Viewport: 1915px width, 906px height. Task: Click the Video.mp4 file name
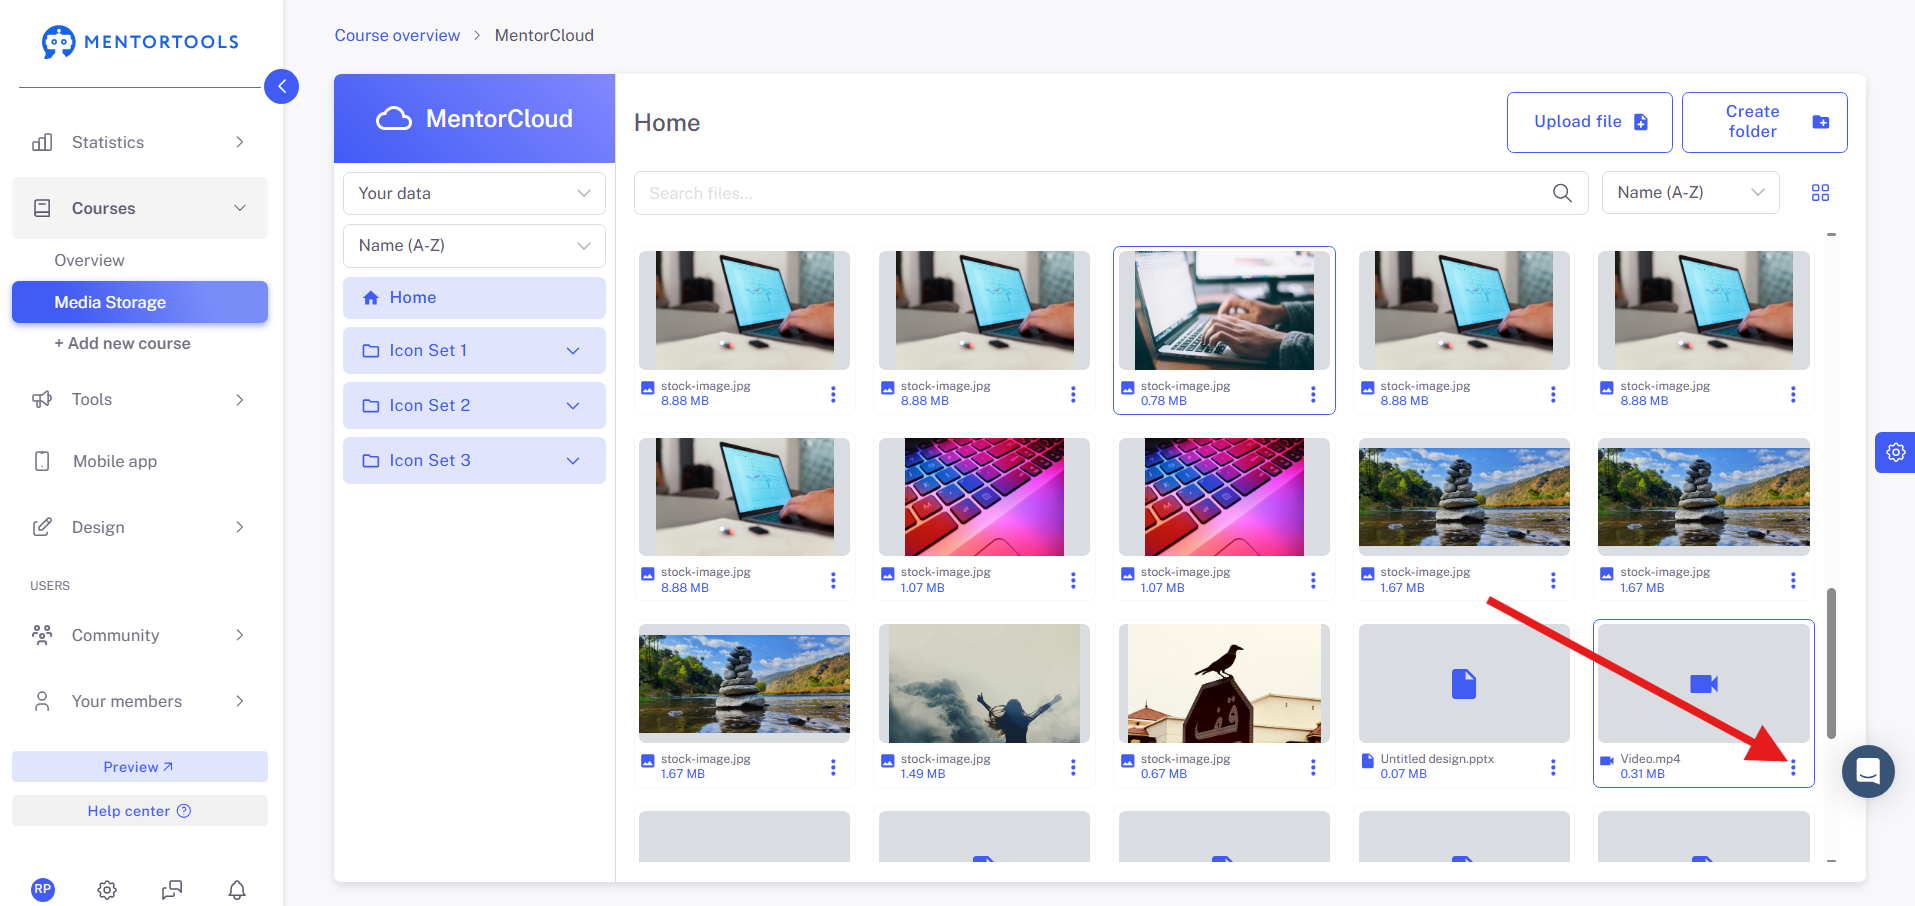pyautogui.click(x=1650, y=759)
